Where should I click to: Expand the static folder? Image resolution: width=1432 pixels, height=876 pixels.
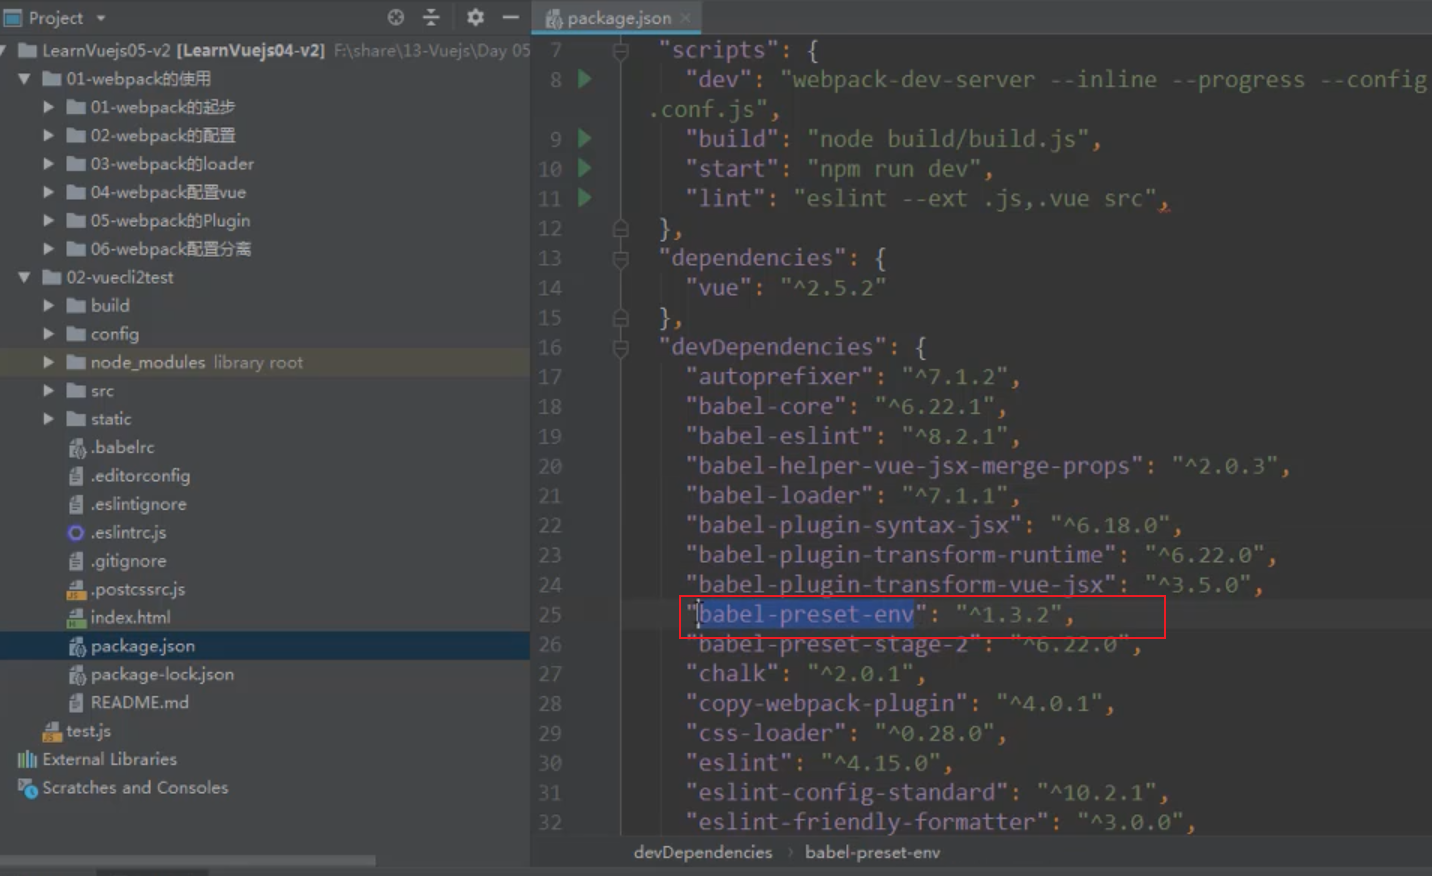[48, 418]
